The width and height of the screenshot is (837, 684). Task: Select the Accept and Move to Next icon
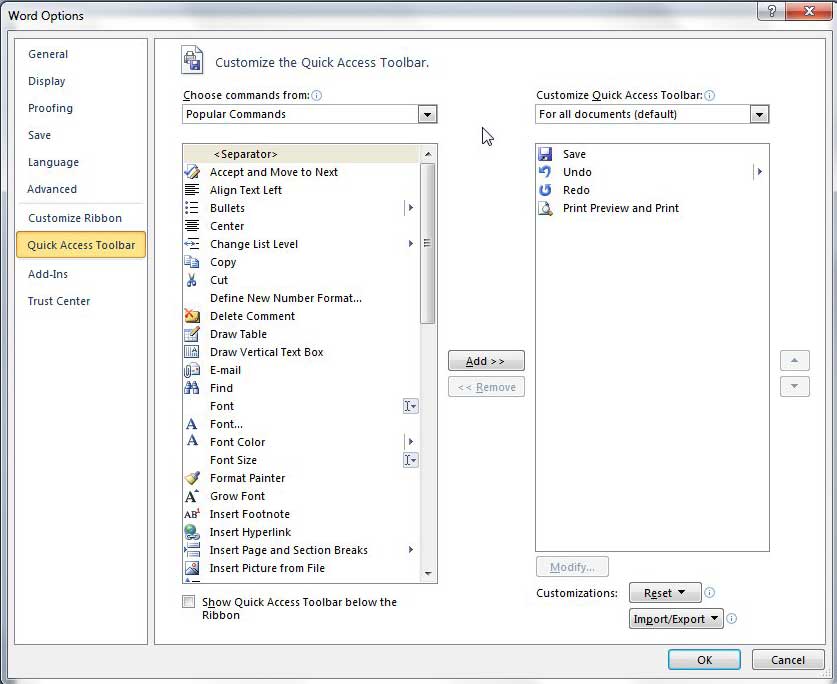(192, 172)
